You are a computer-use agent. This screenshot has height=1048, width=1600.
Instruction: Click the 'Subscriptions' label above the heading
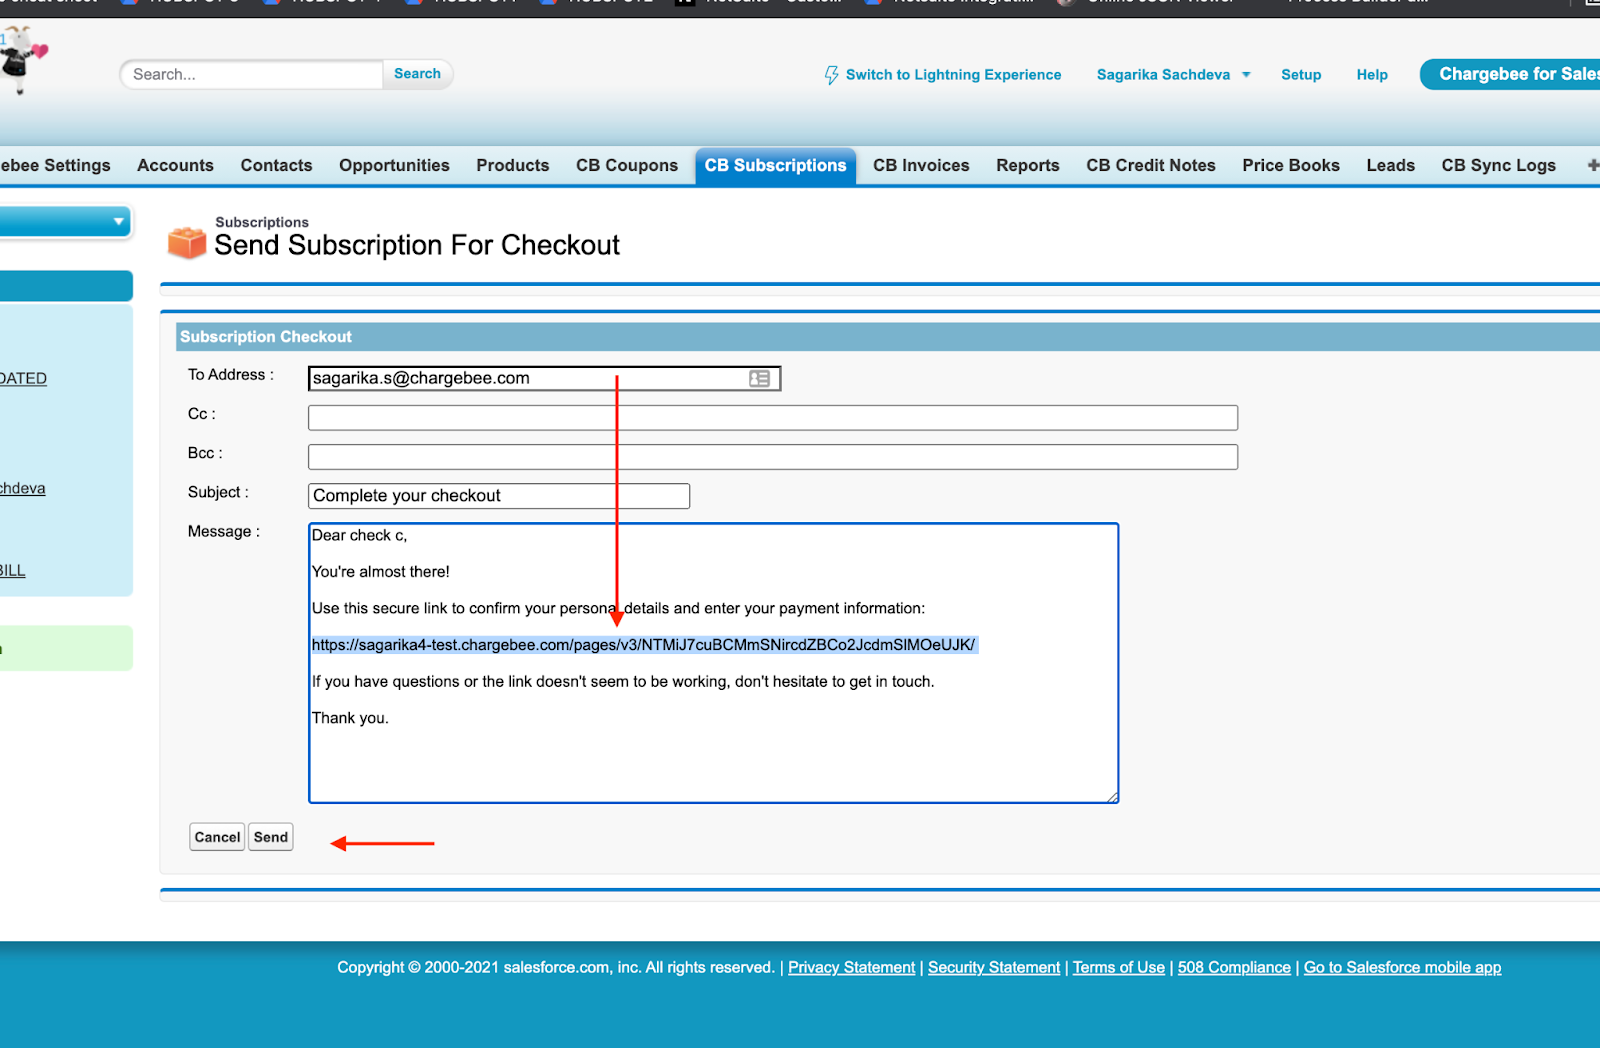(x=262, y=222)
